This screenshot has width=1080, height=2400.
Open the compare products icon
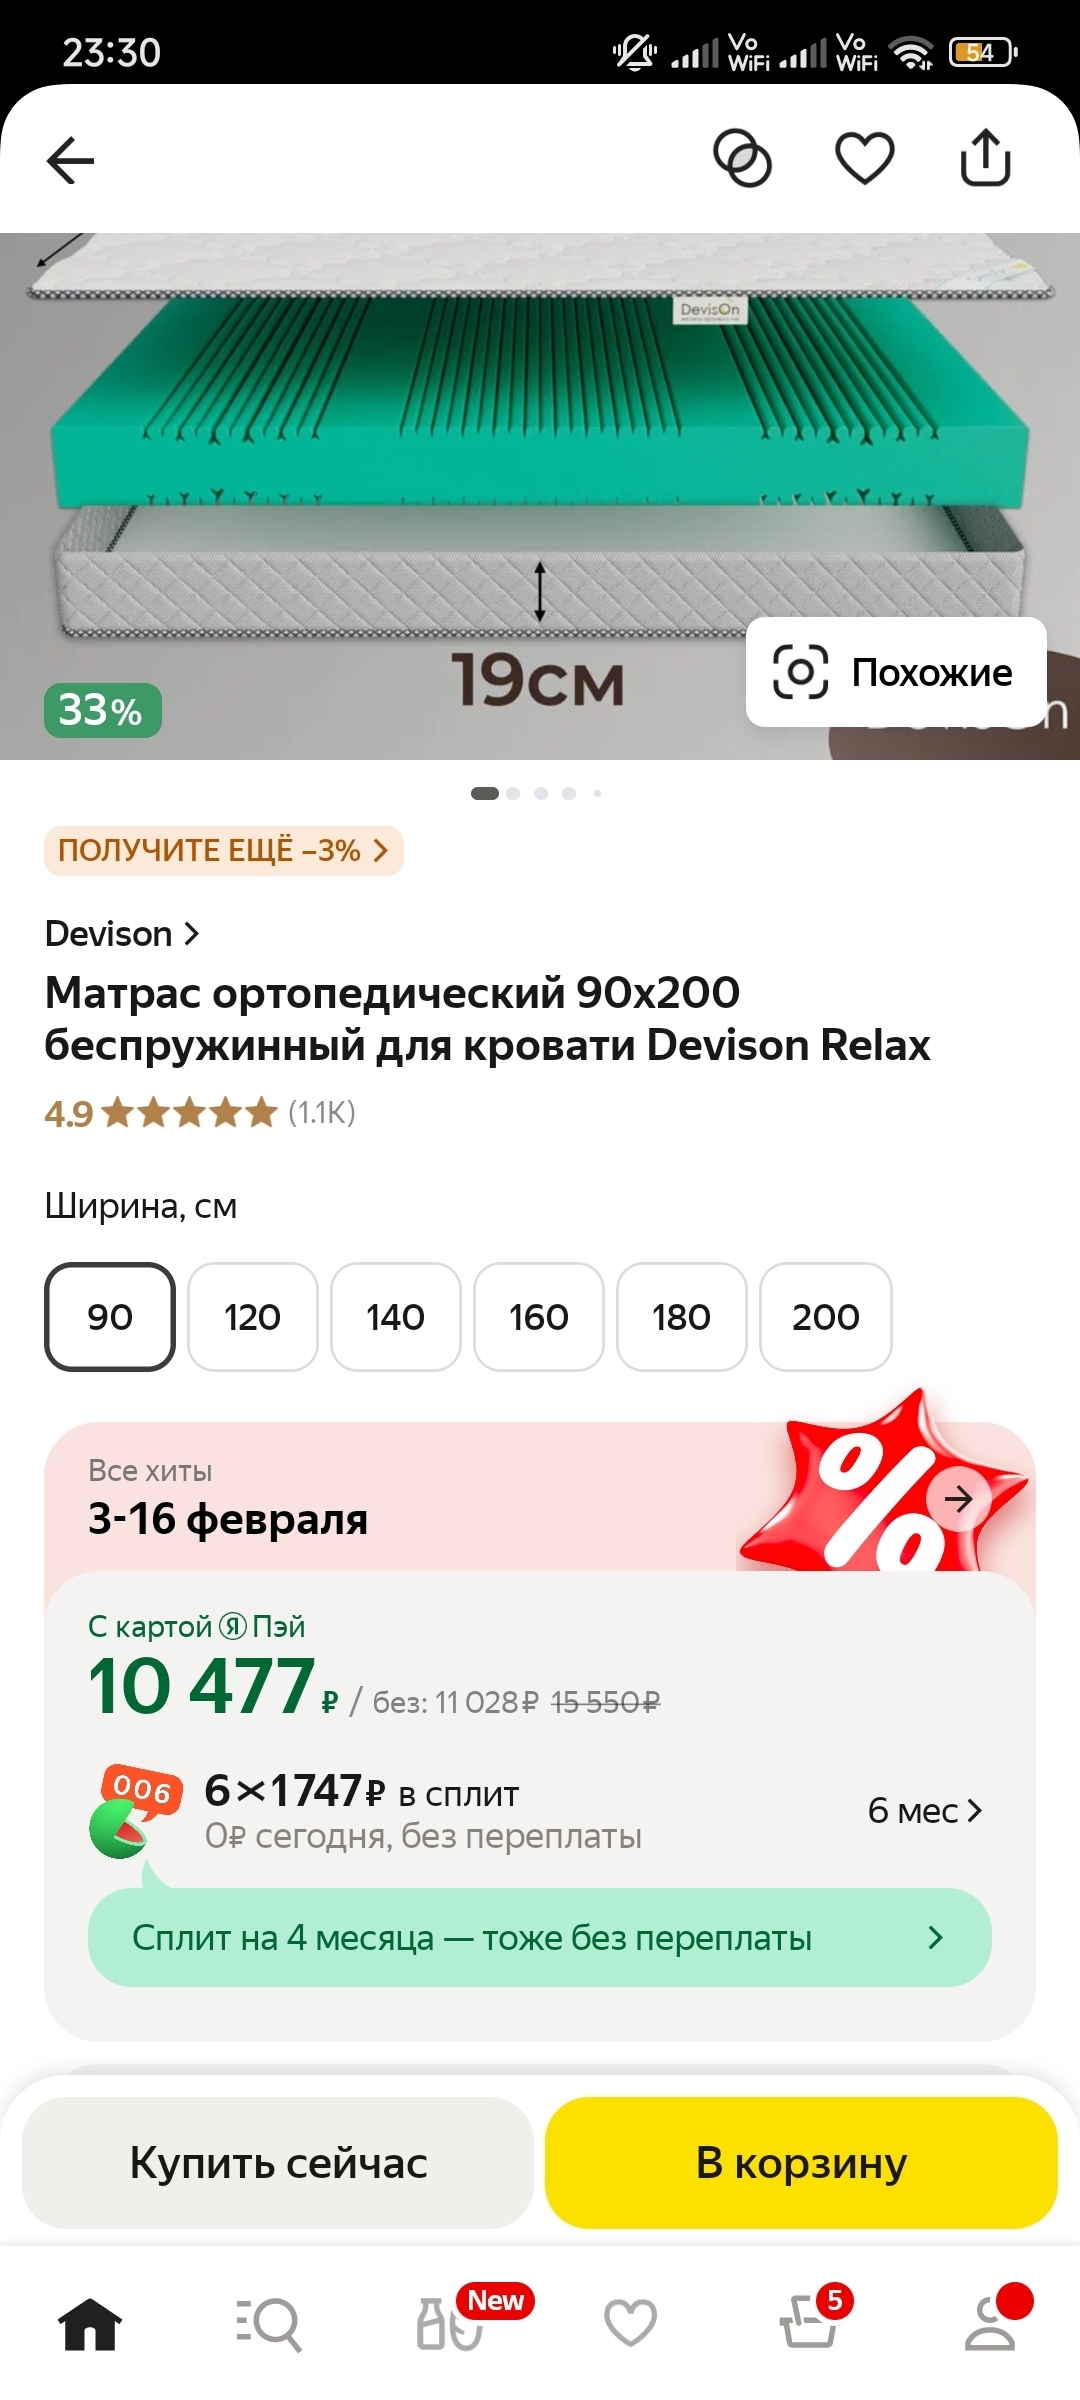point(742,159)
